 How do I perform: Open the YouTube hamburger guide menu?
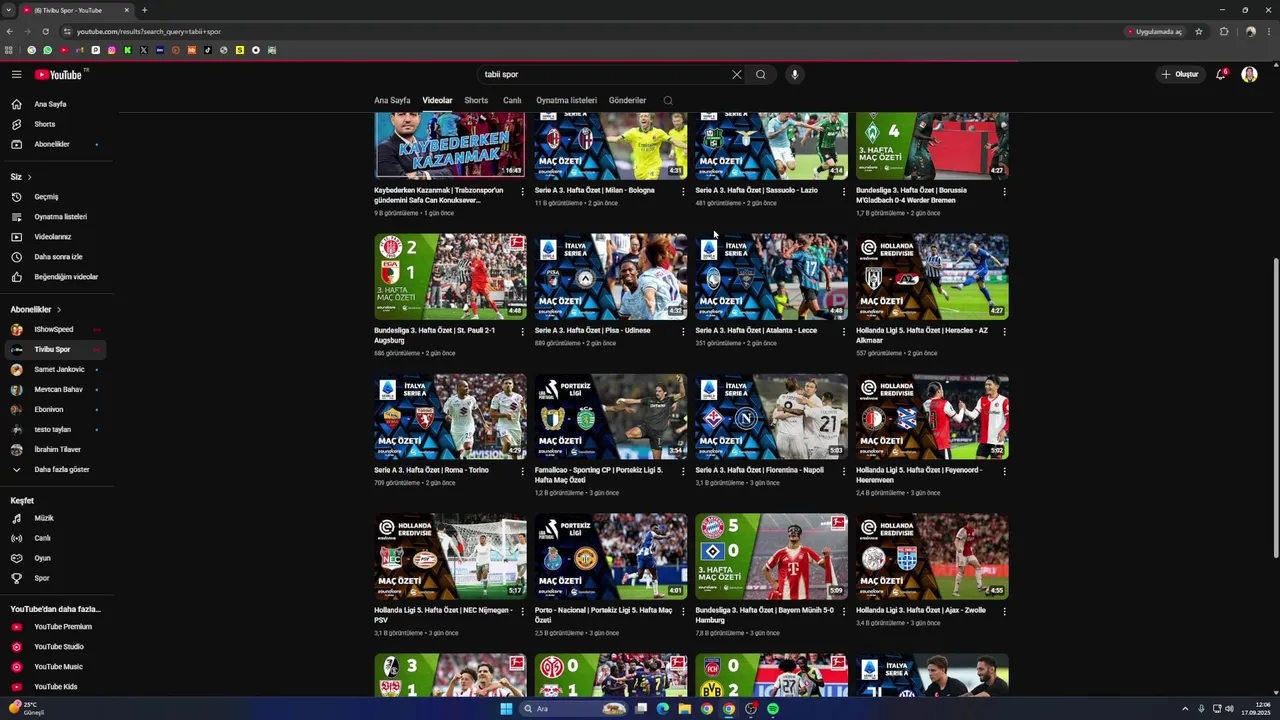(16, 74)
